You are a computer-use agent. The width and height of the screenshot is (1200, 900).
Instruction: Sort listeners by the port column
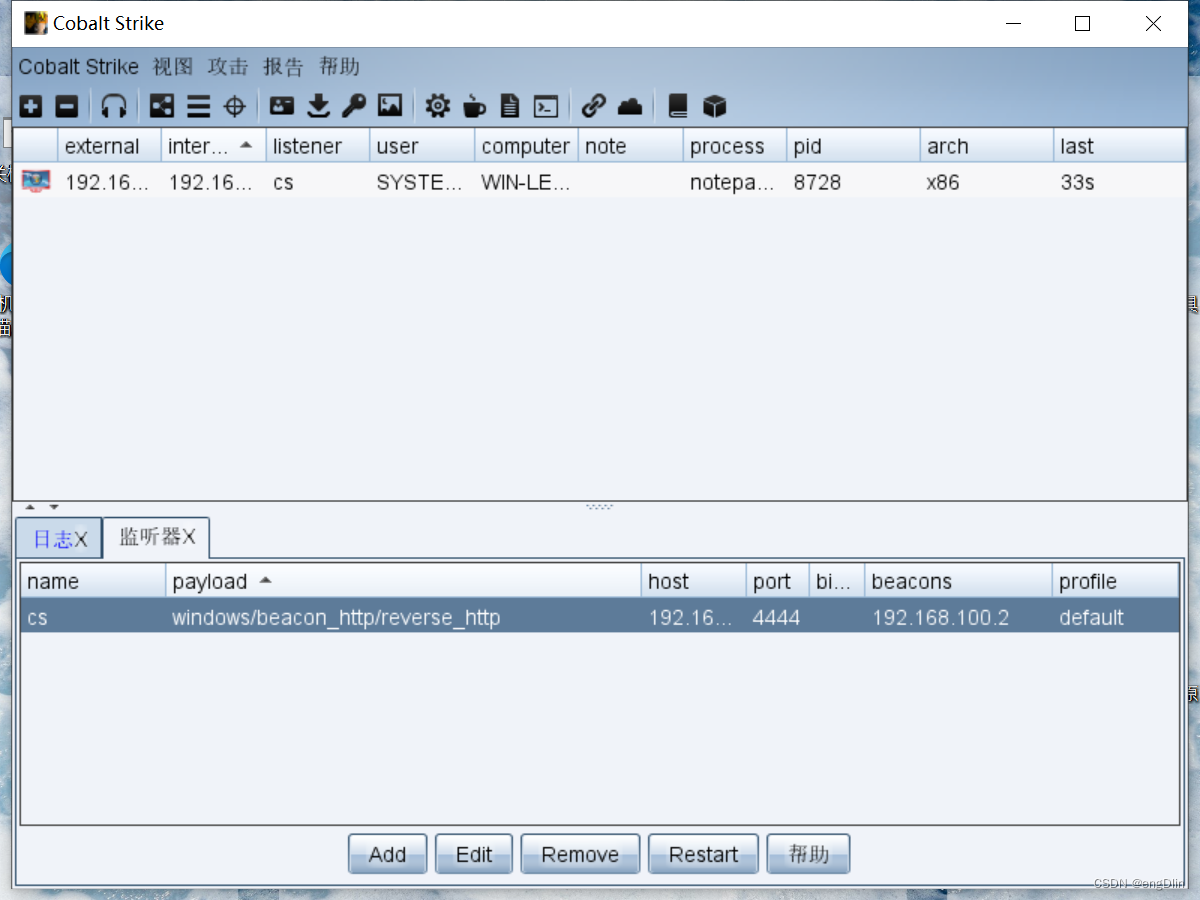point(777,581)
